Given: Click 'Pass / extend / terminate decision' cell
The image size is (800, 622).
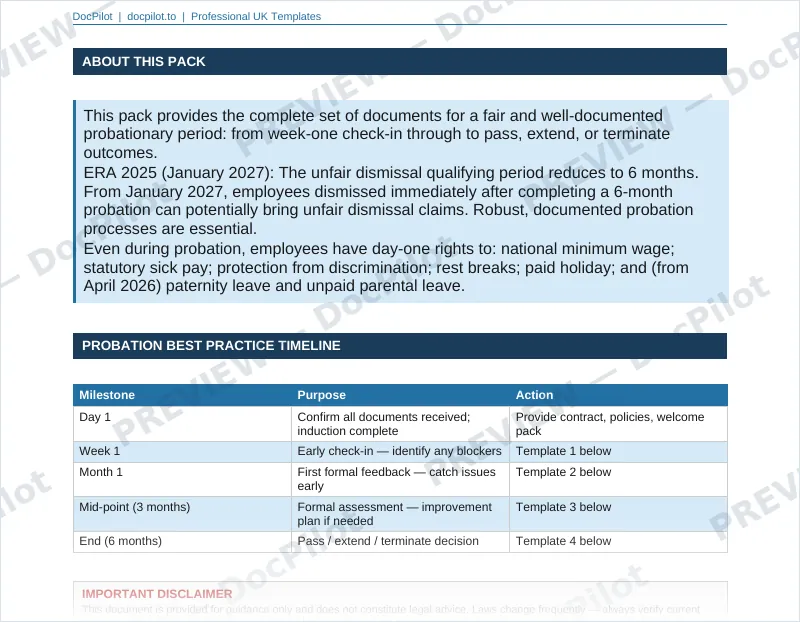Looking at the screenshot, I should click(x=400, y=541).
